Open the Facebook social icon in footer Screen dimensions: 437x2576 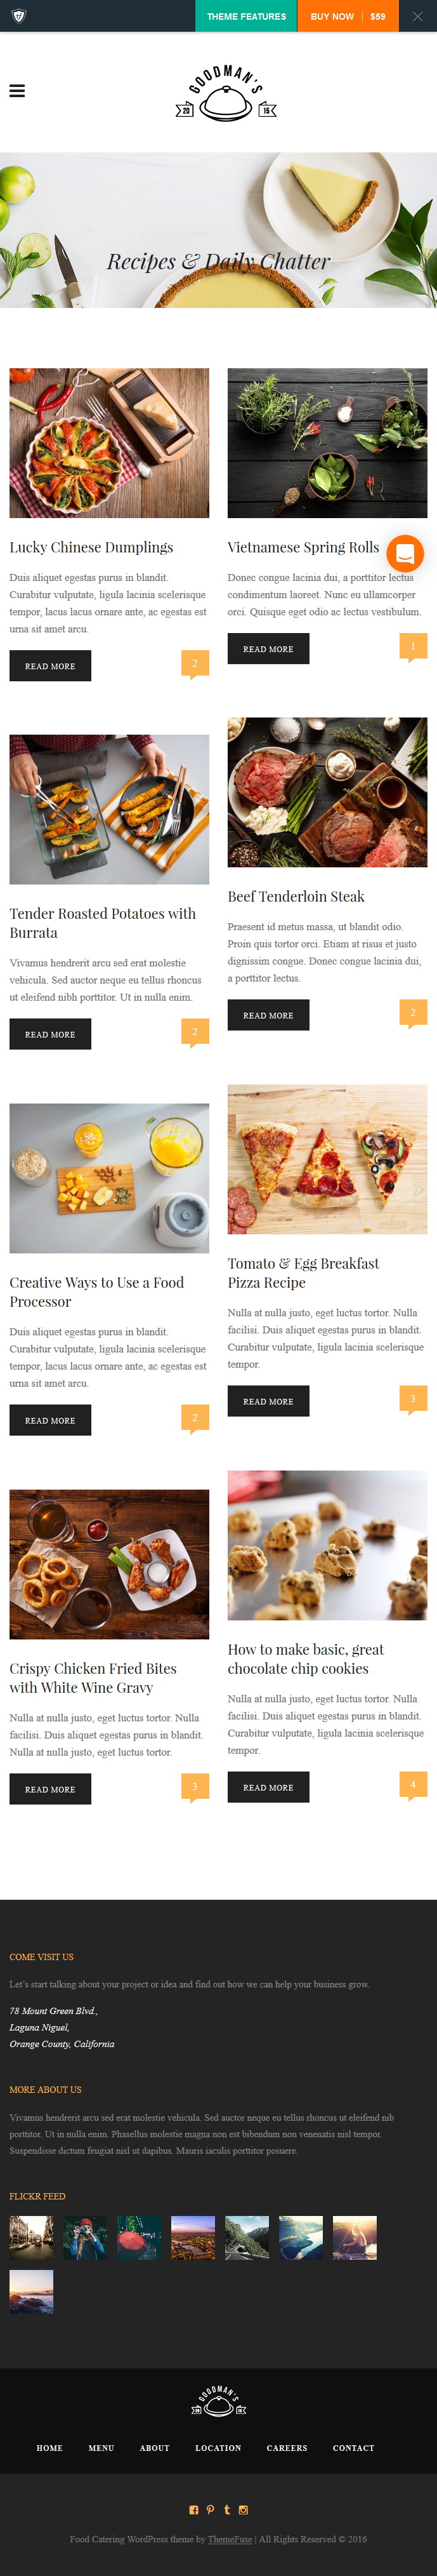(x=194, y=2509)
